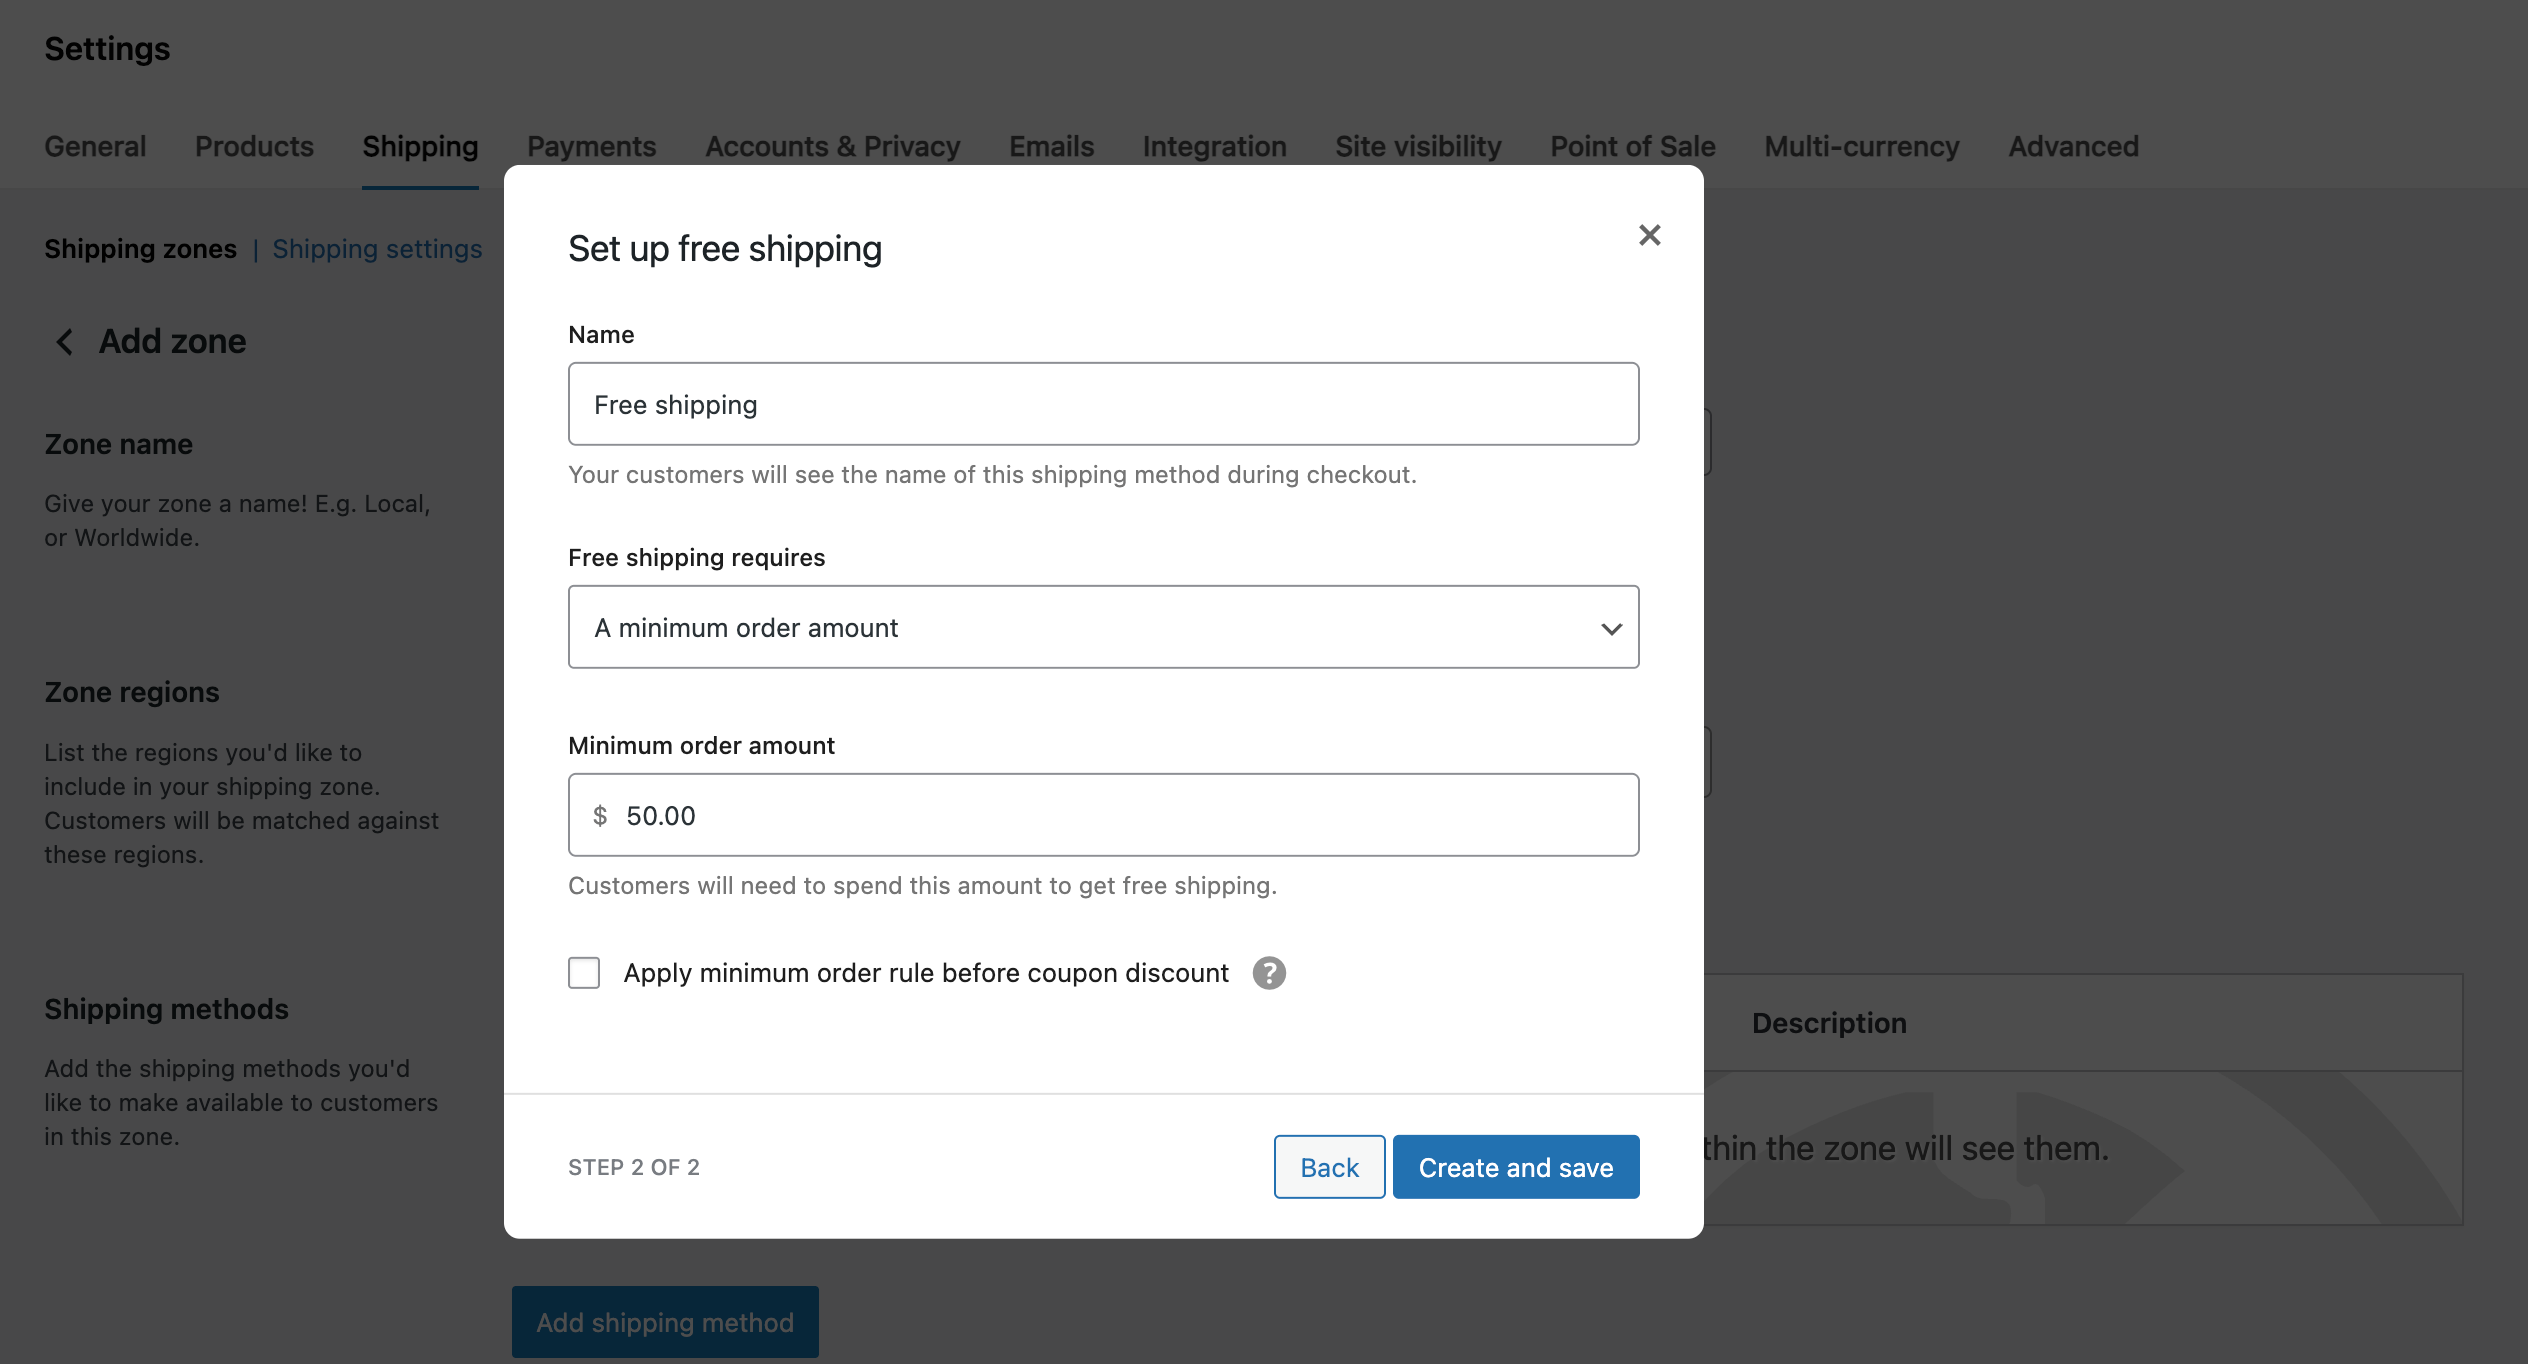Image resolution: width=2528 pixels, height=1364 pixels.
Task: Enable Apply minimum order rule before coupon discount
Action: (584, 973)
